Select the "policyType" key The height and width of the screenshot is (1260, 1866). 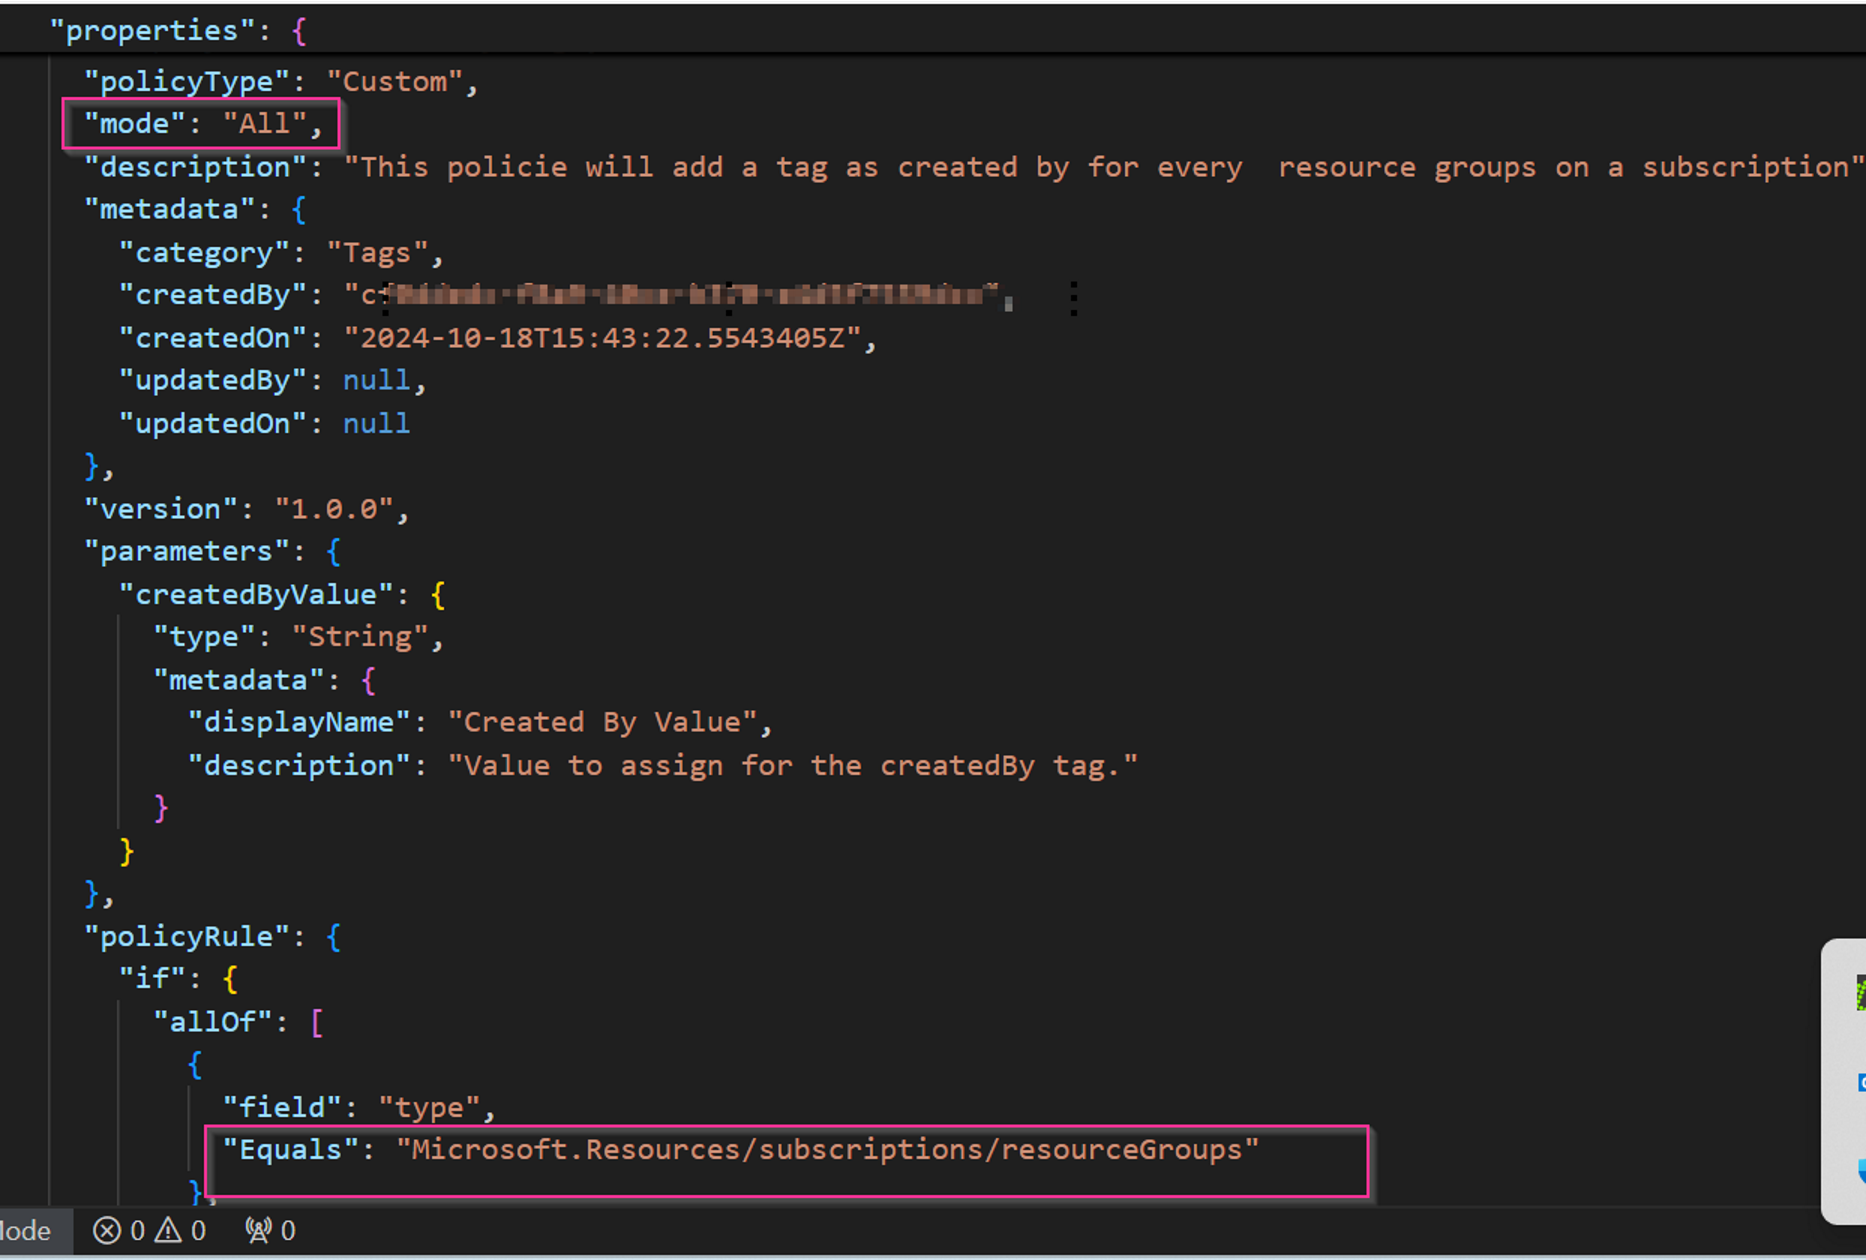click(x=187, y=81)
